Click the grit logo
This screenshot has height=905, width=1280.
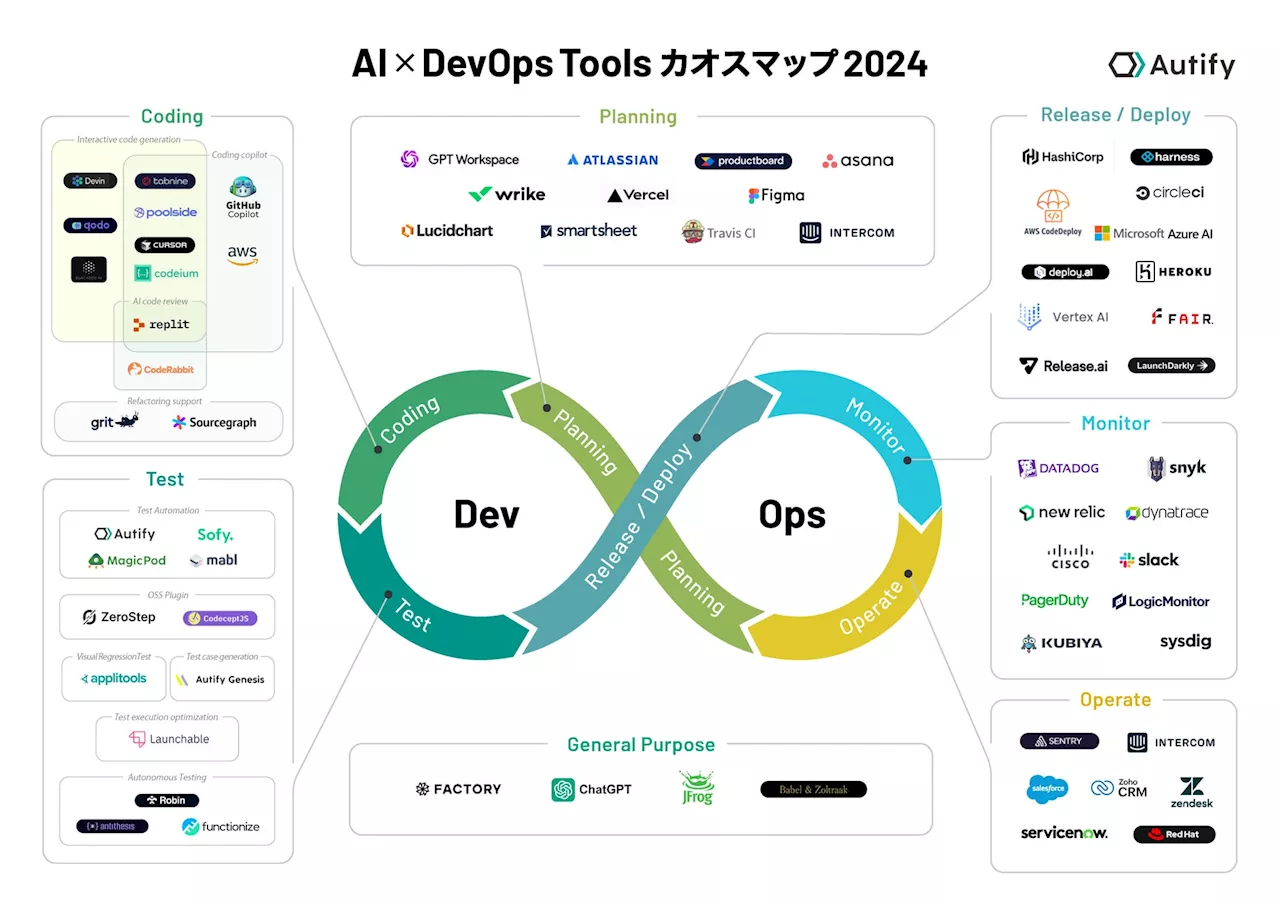(x=114, y=422)
